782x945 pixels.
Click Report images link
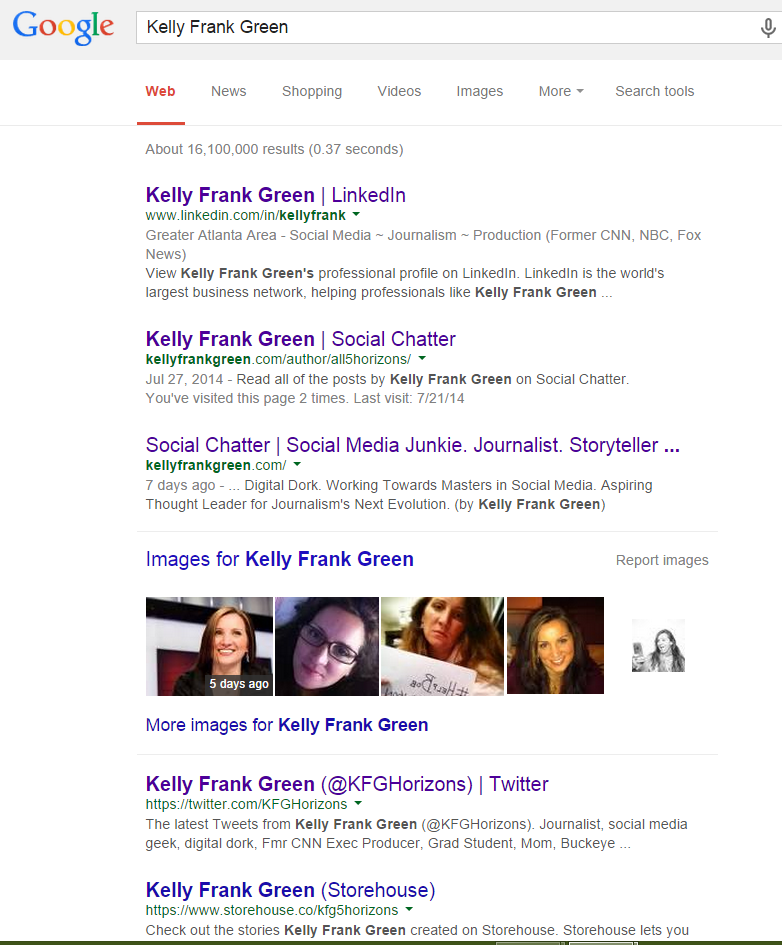click(662, 560)
